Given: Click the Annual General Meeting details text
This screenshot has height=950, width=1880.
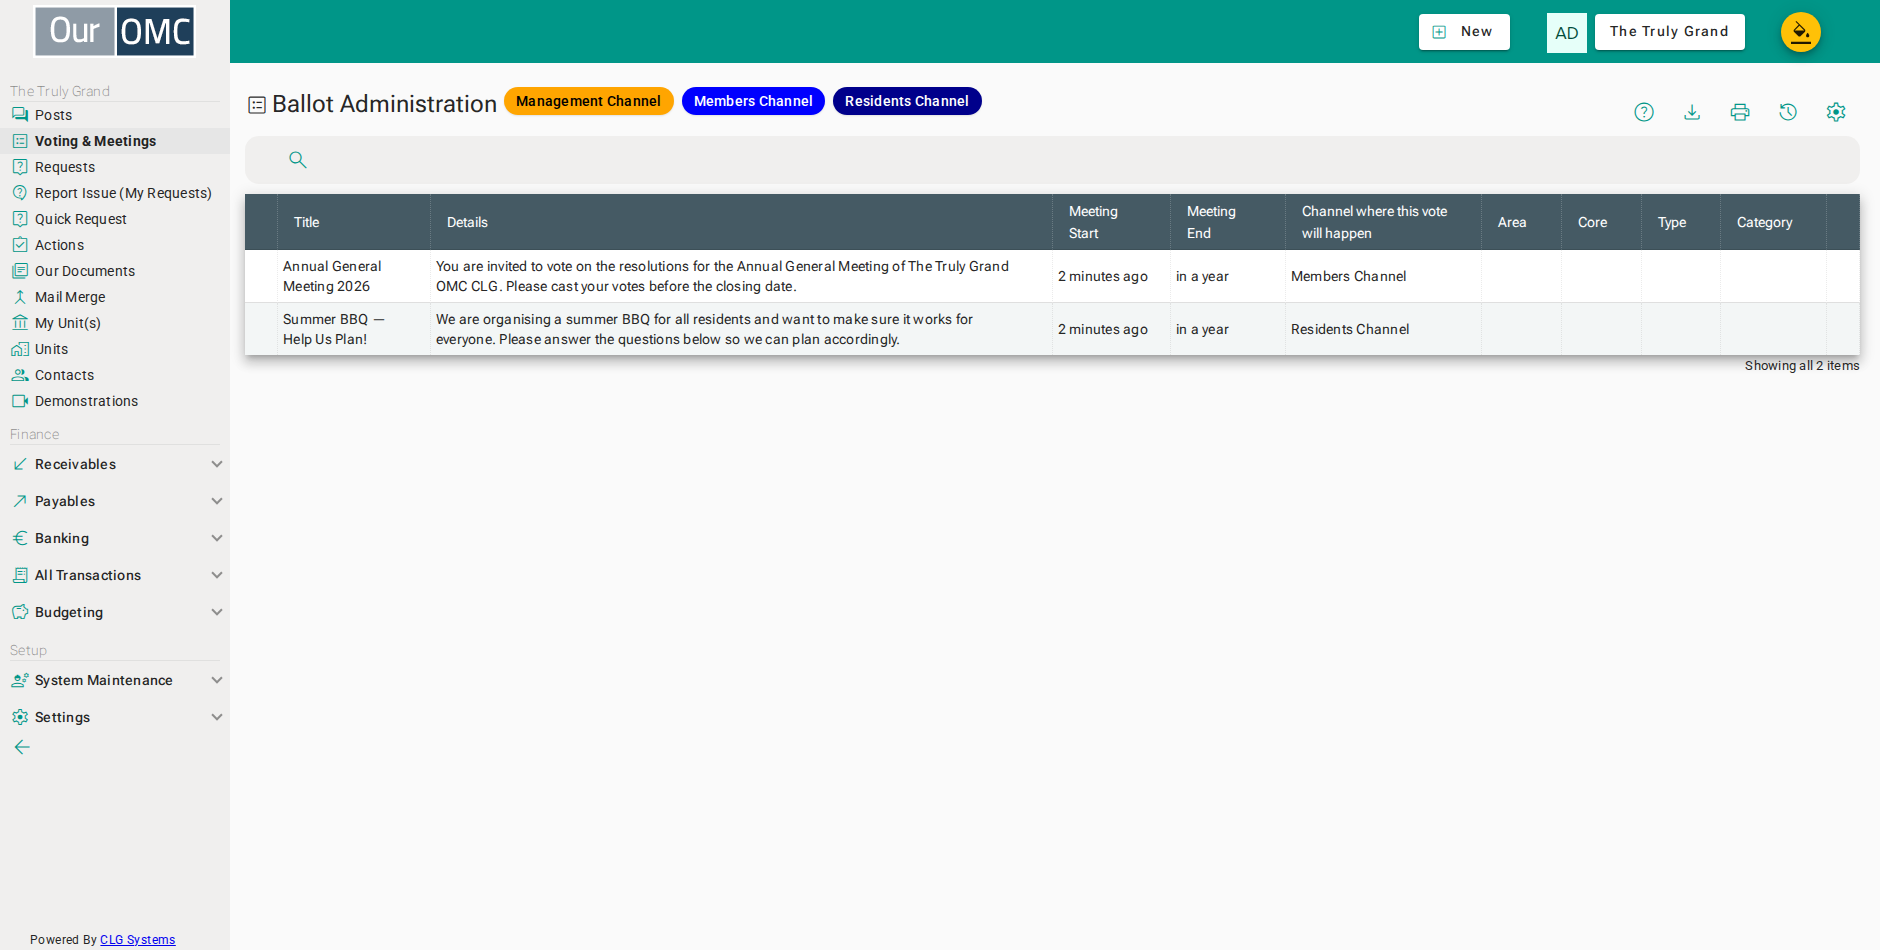Looking at the screenshot, I should click(722, 276).
